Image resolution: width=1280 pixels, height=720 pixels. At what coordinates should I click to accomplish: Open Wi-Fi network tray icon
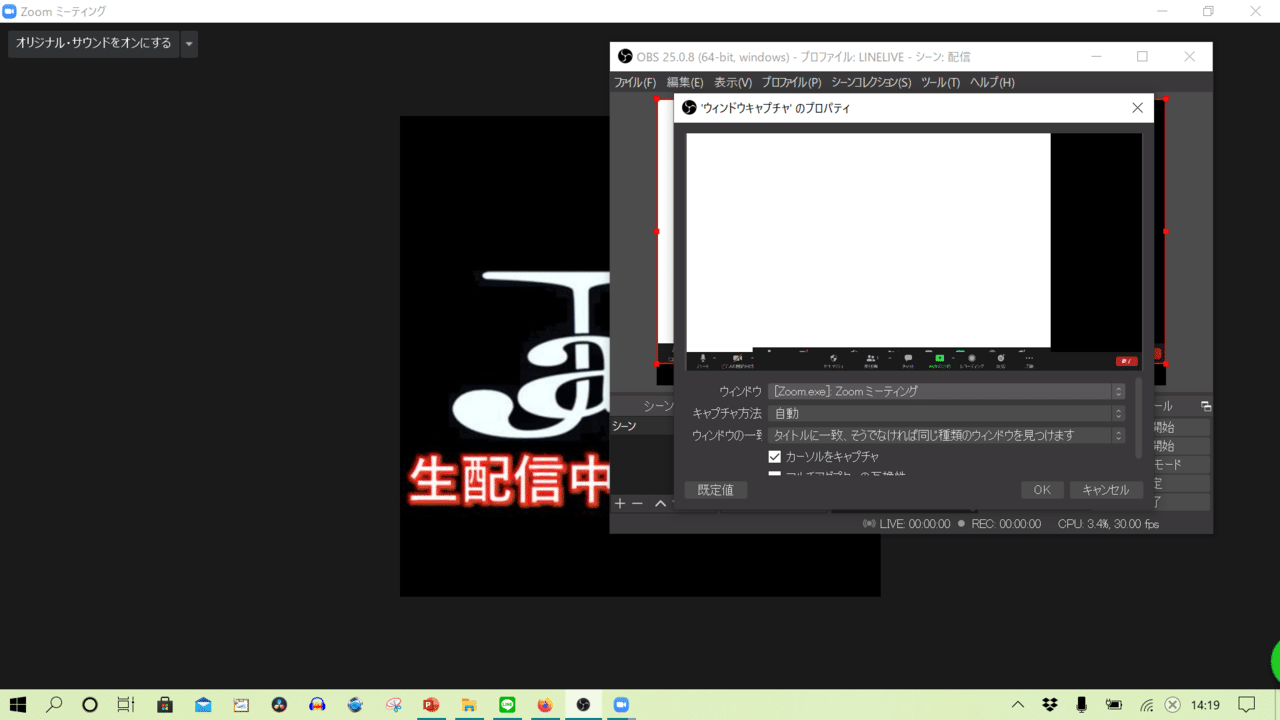tap(1146, 705)
